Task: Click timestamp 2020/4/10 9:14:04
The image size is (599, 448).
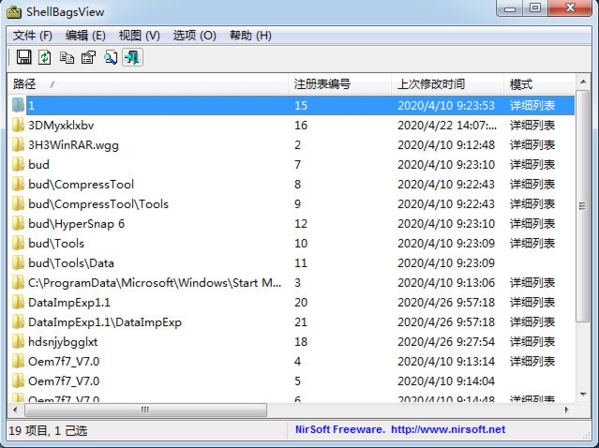Action: click(446, 381)
